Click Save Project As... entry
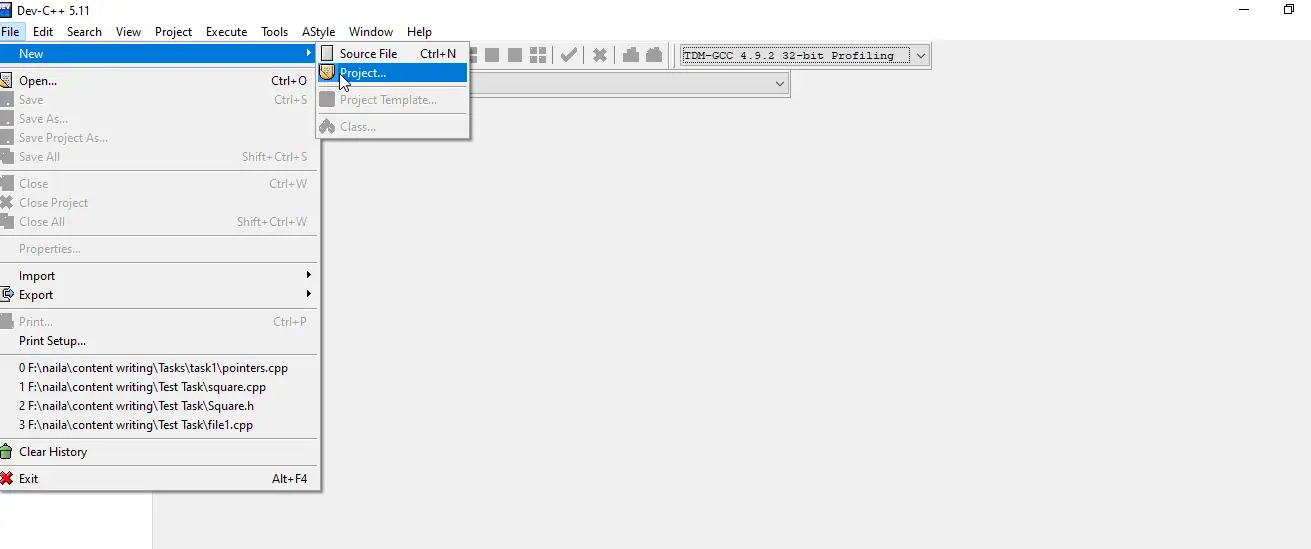This screenshot has height=549, width=1311. (x=159, y=138)
